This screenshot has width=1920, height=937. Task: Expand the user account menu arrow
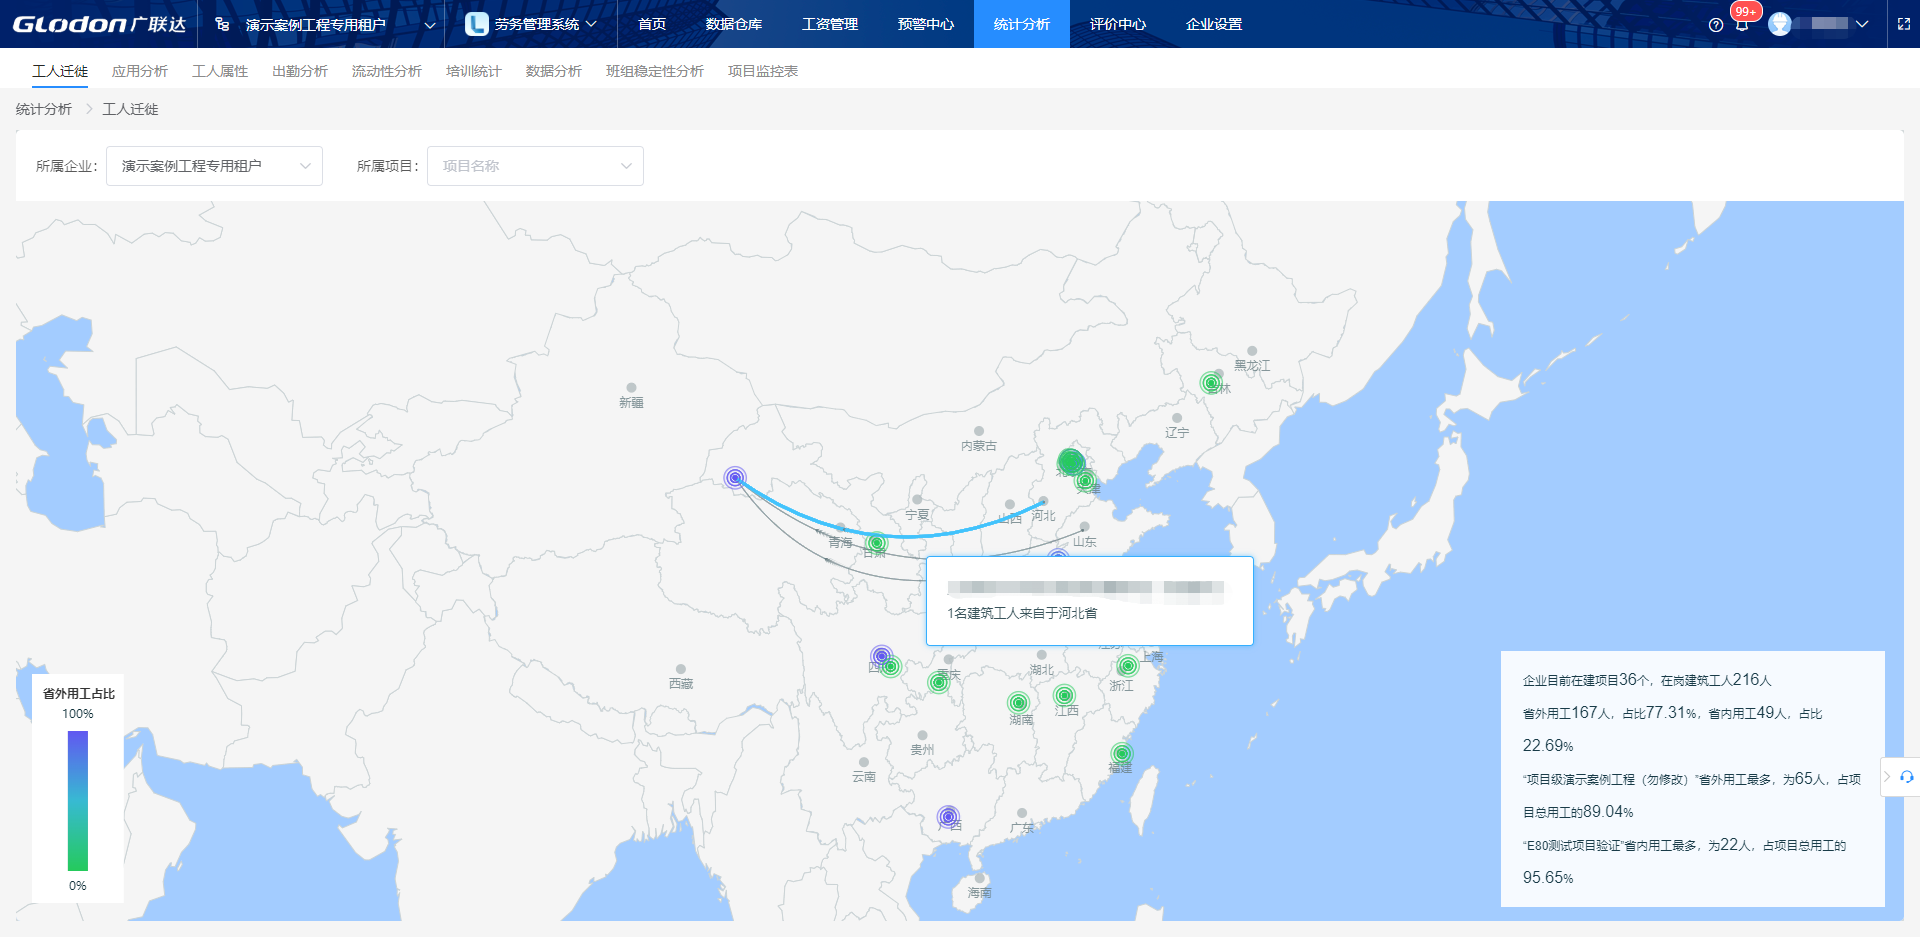[1862, 24]
